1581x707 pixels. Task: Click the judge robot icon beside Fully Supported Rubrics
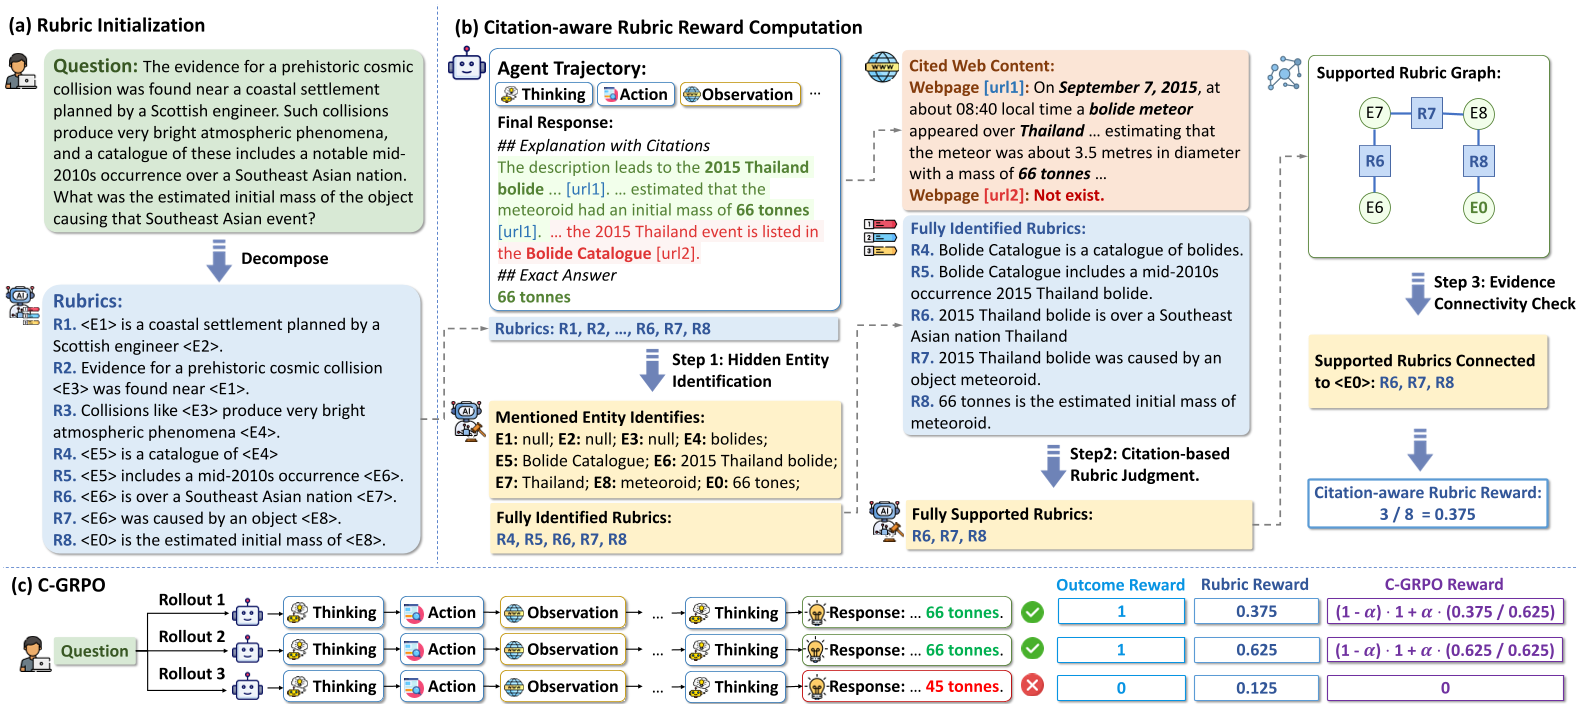[885, 520]
